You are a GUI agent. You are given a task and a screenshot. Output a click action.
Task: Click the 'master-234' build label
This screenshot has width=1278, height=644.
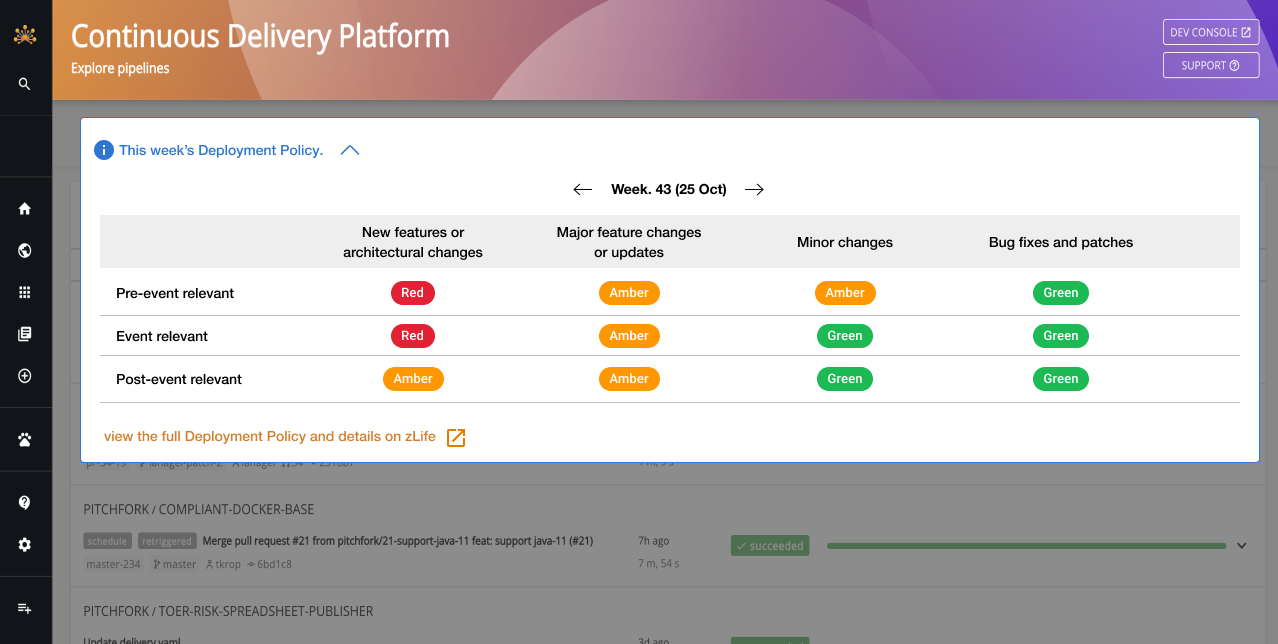pyautogui.click(x=114, y=564)
